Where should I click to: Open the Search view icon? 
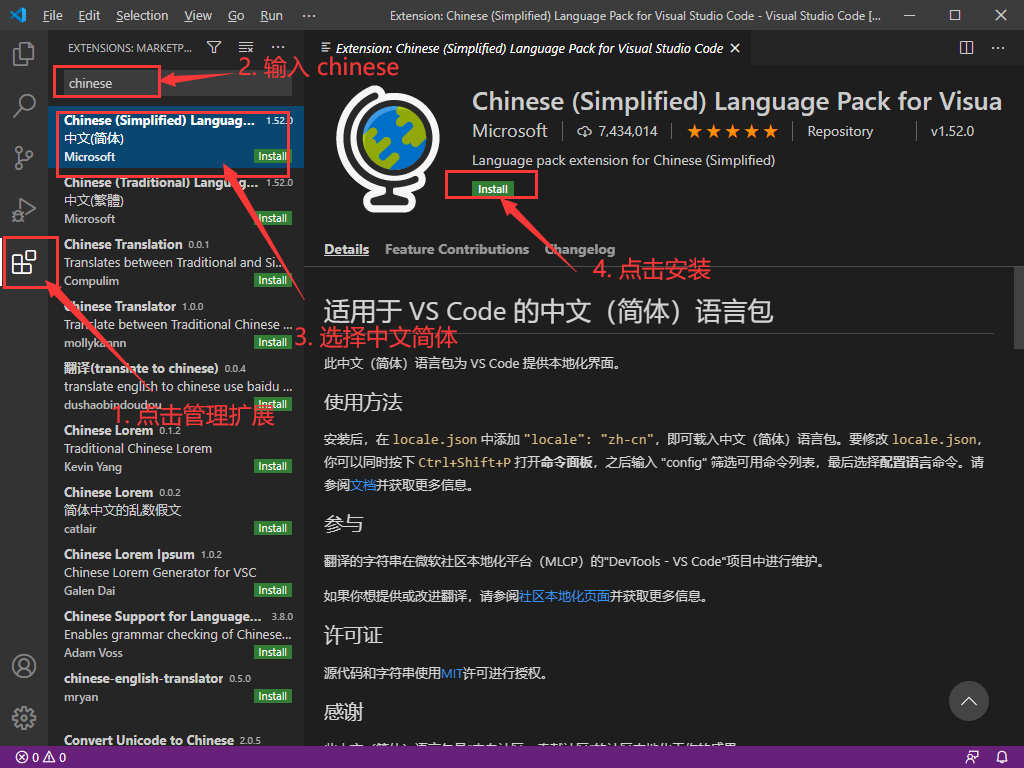click(24, 106)
